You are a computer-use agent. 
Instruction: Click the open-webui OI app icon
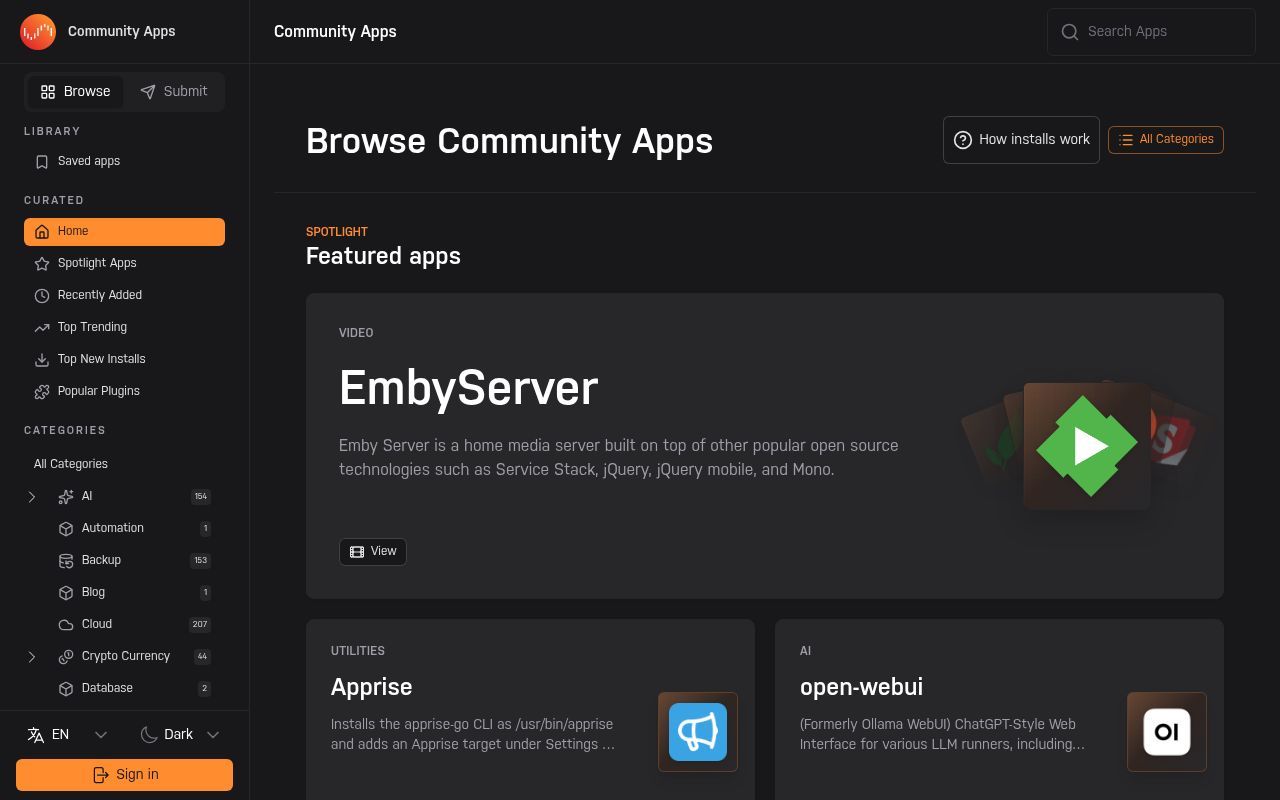click(1167, 732)
